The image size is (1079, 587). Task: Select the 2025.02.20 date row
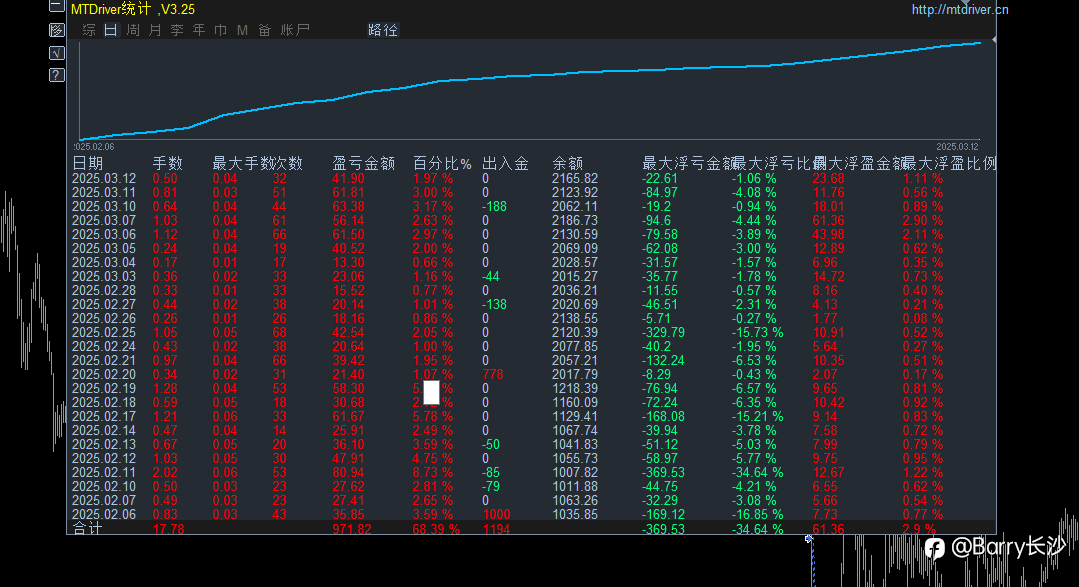[104, 374]
